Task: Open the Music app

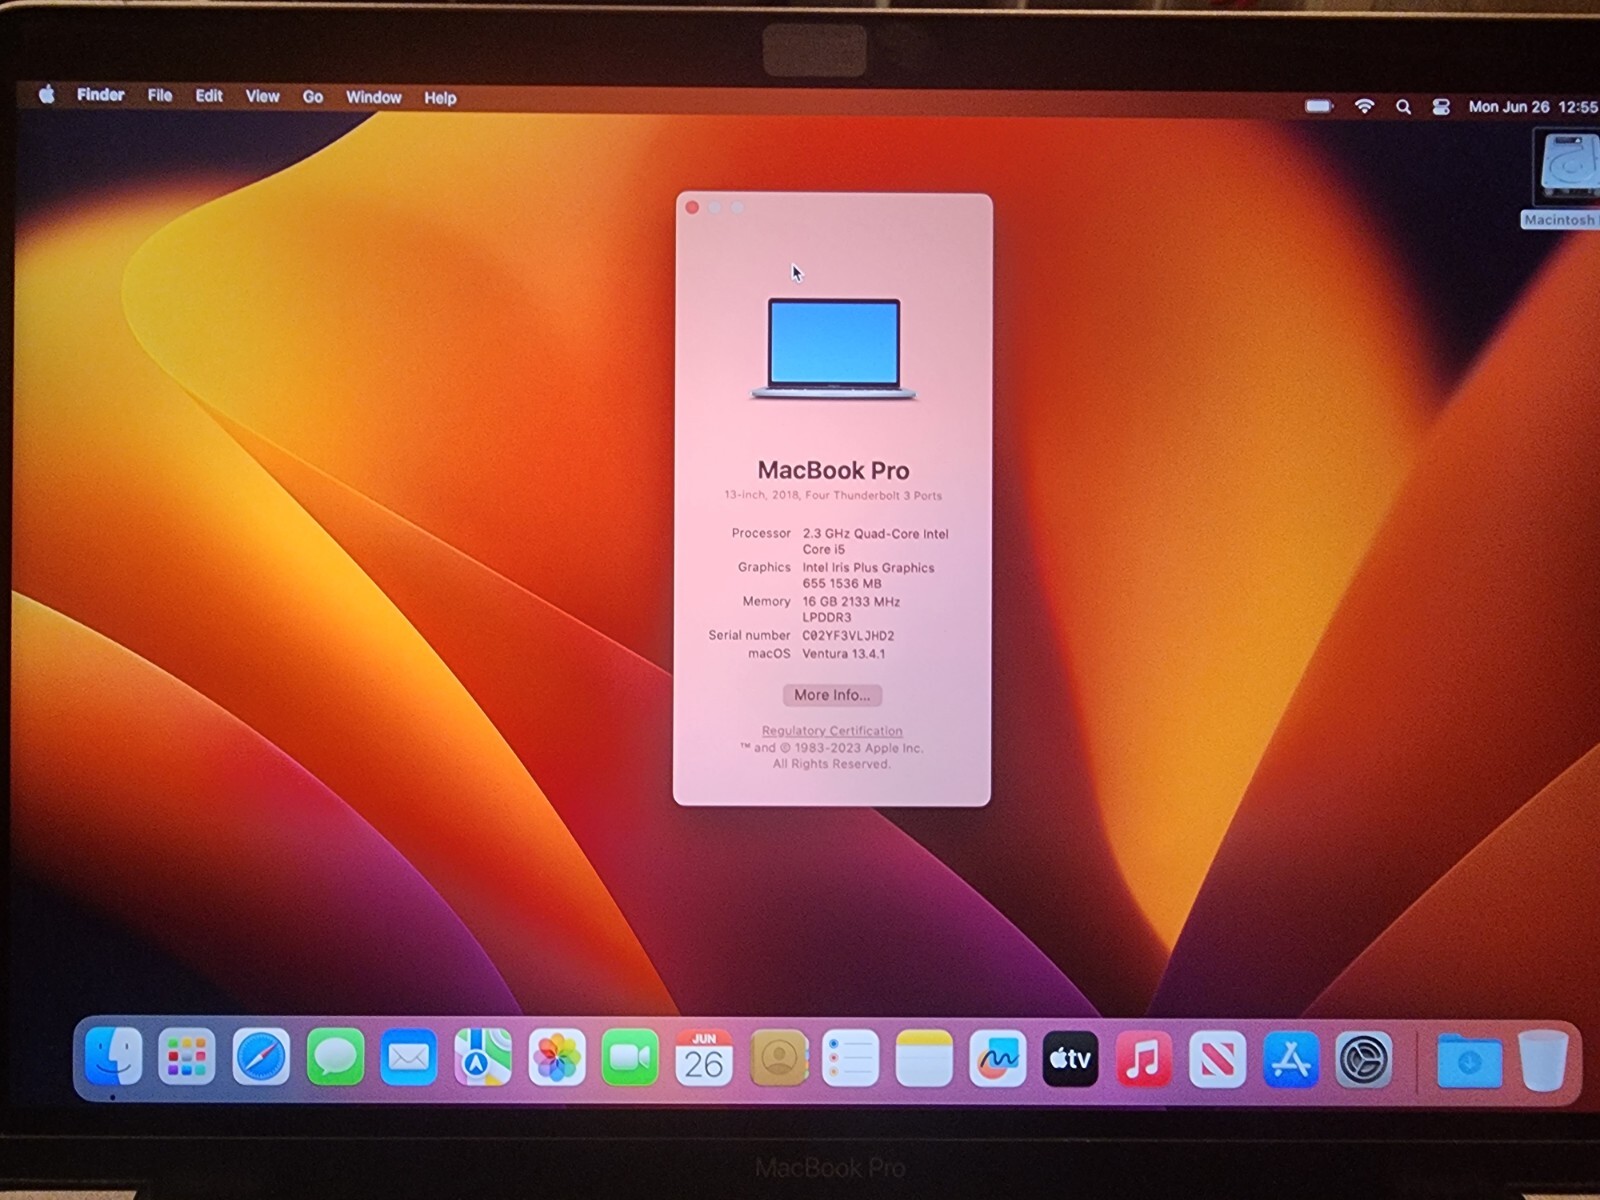Action: pyautogui.click(x=1143, y=1058)
